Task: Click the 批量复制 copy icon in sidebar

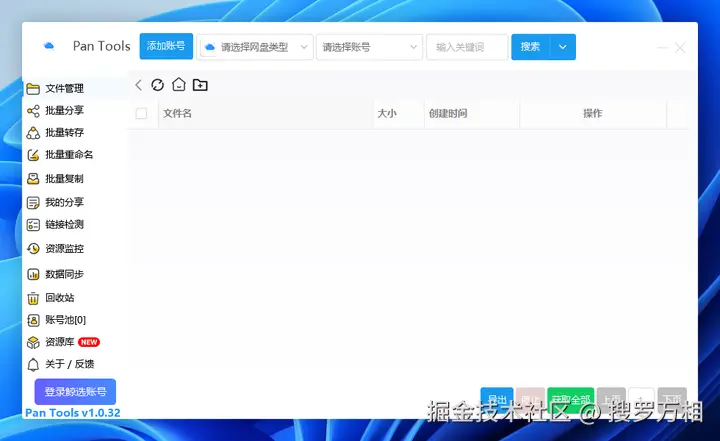Action: click(x=33, y=179)
